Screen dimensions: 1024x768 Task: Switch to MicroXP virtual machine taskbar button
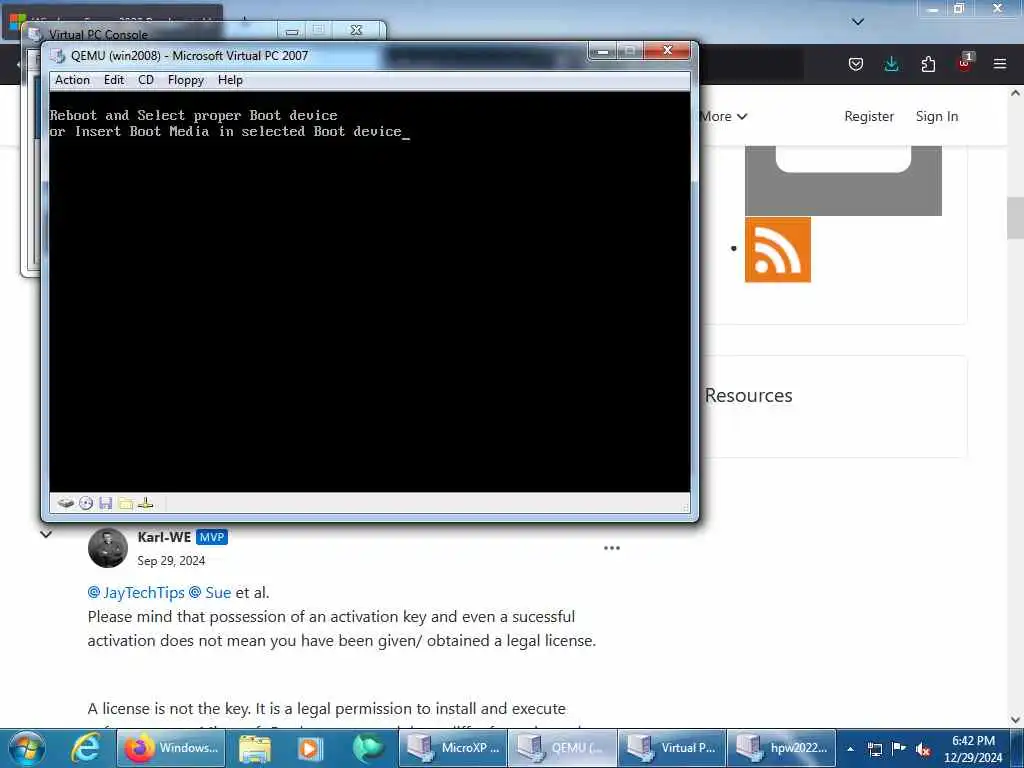click(453, 748)
